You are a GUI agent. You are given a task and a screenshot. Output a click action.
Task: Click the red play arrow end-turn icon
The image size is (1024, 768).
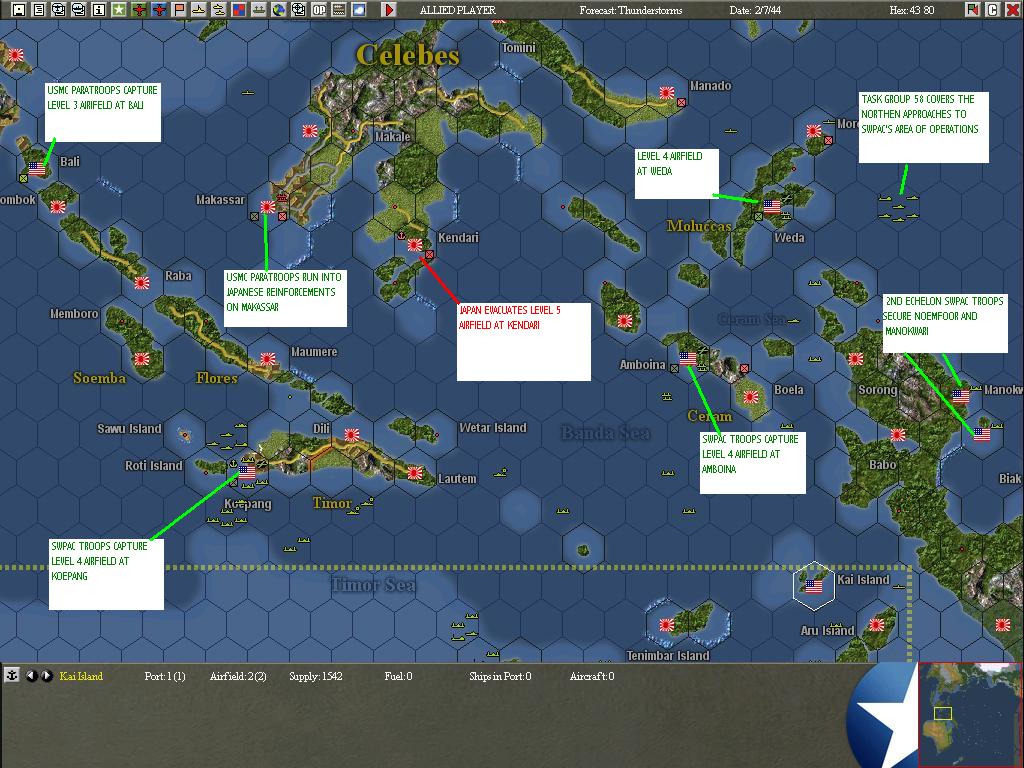(x=389, y=10)
